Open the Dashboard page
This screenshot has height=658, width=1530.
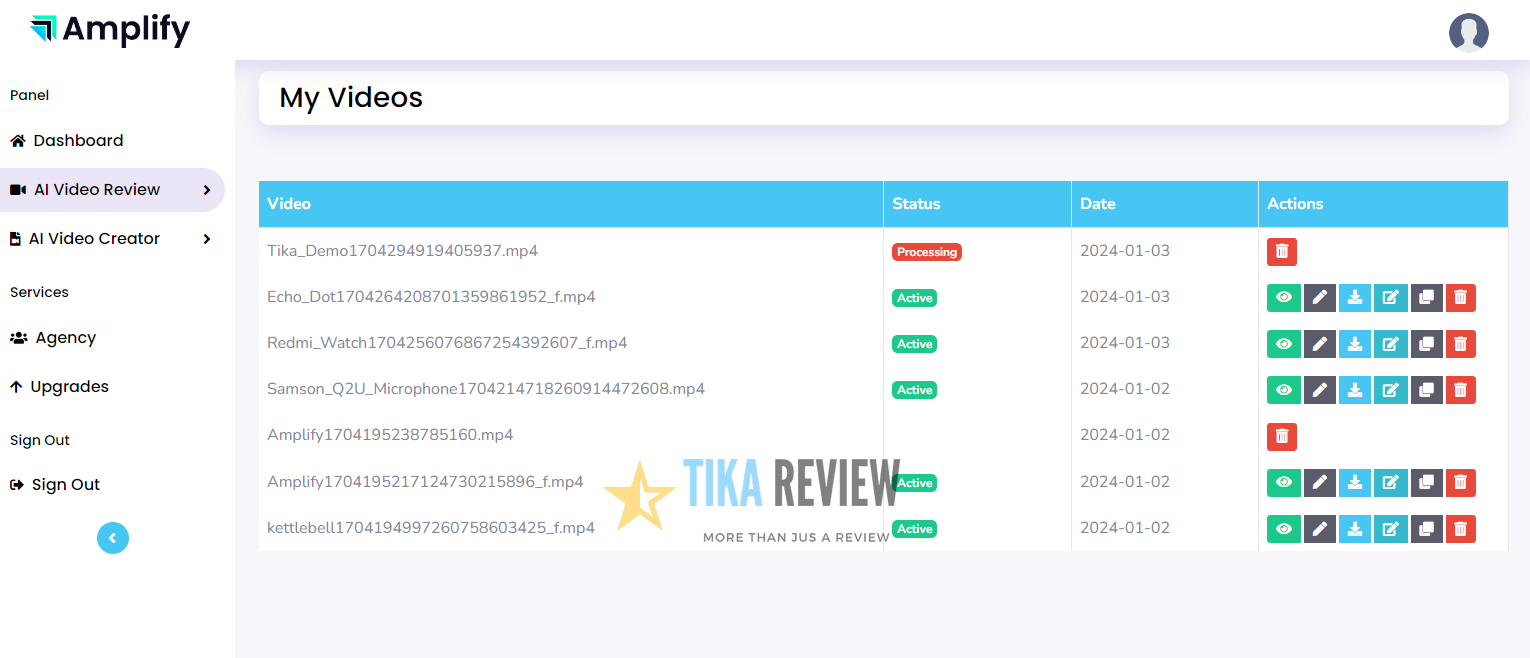[77, 140]
